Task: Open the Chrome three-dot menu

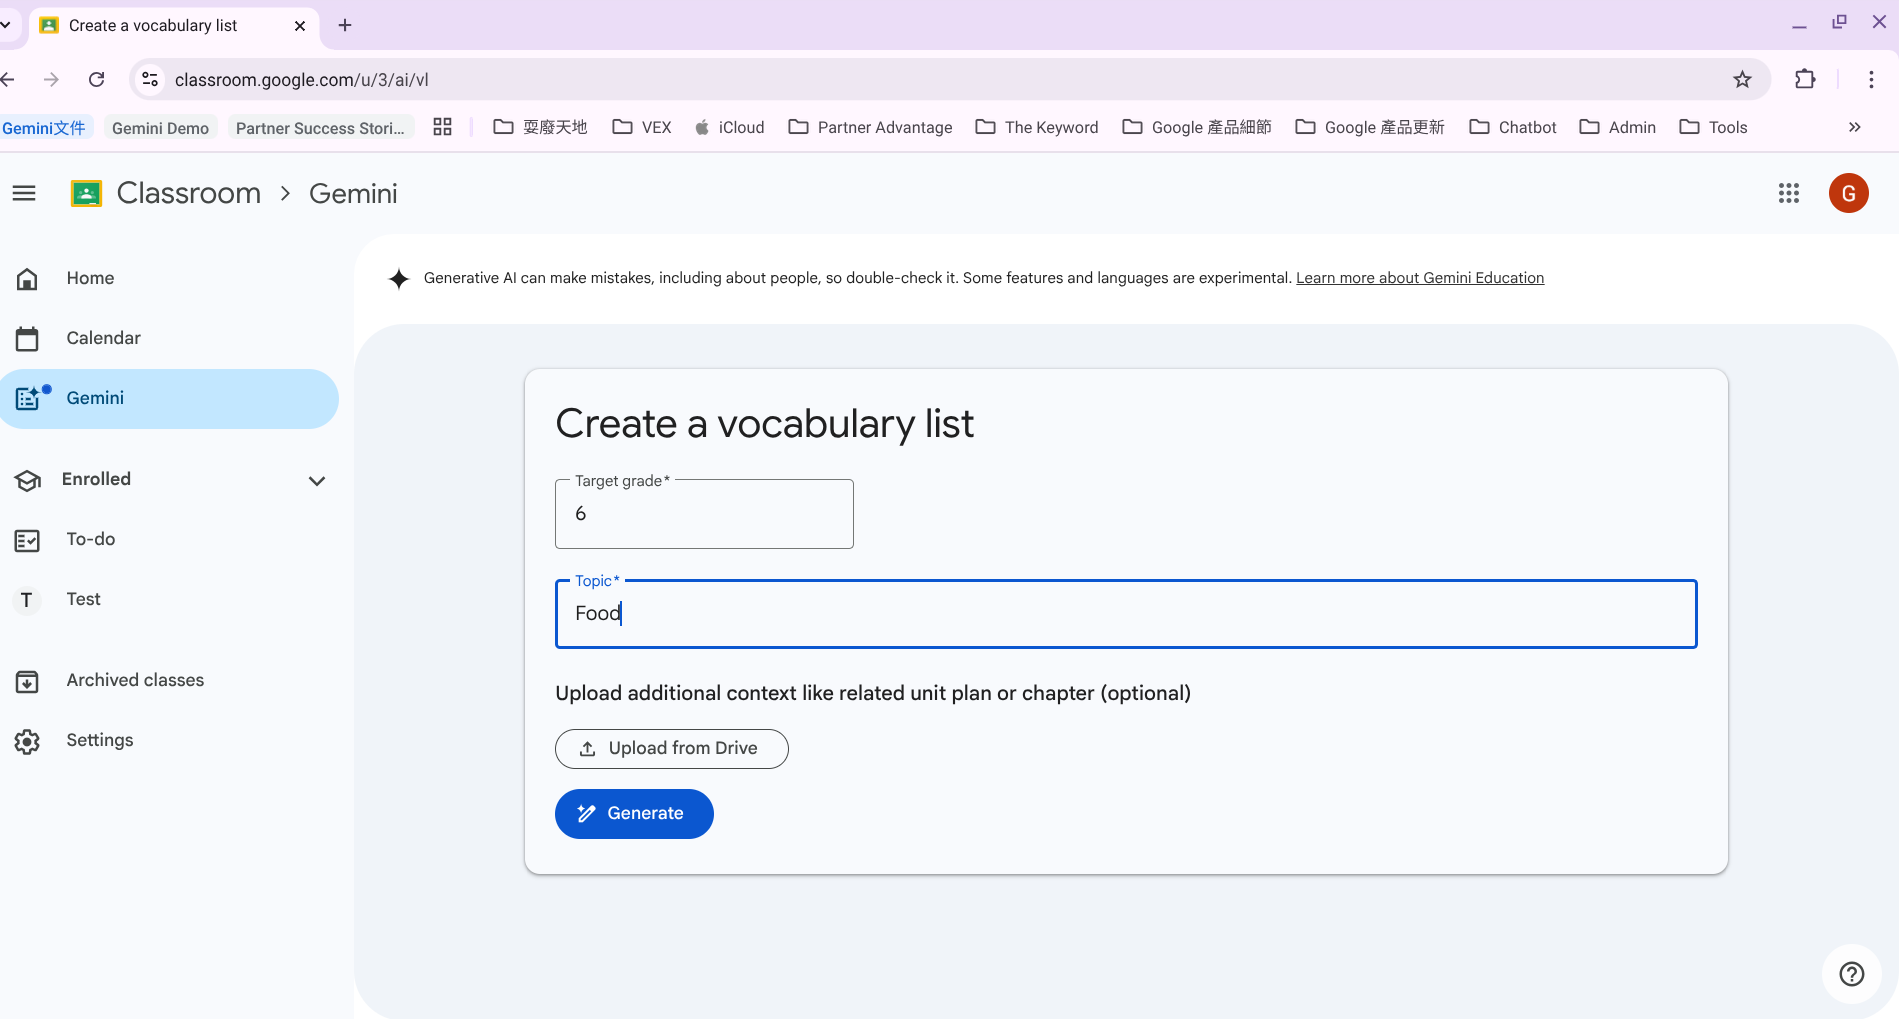Action: [x=1871, y=80]
